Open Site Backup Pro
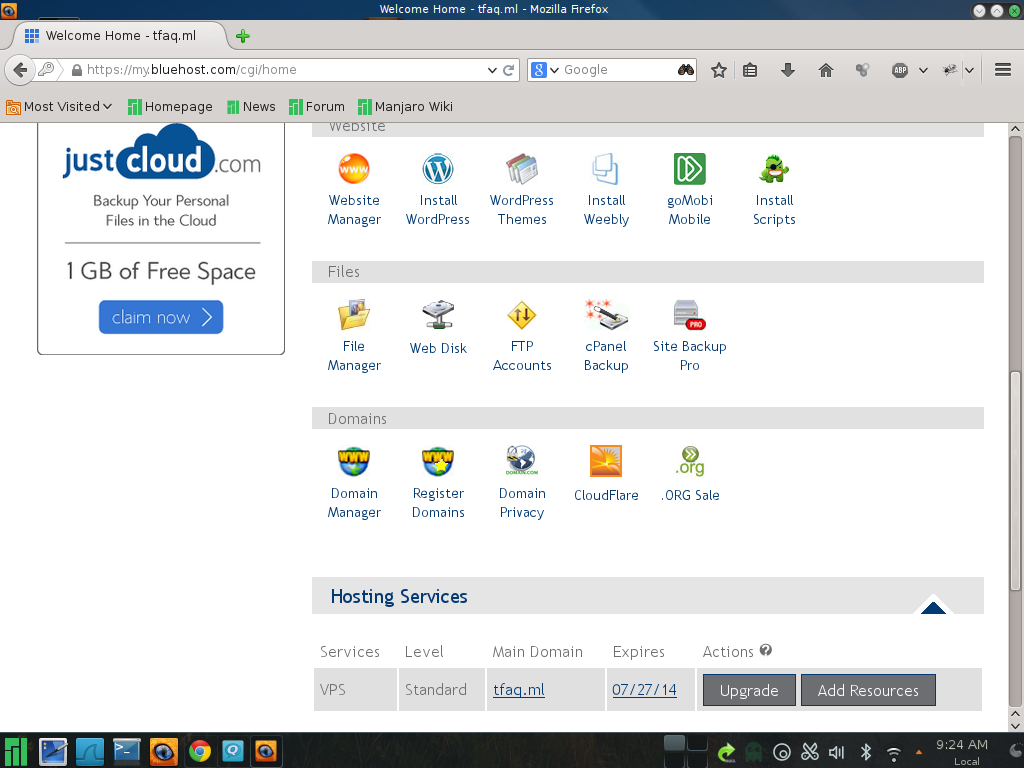1024x768 pixels. [689, 316]
